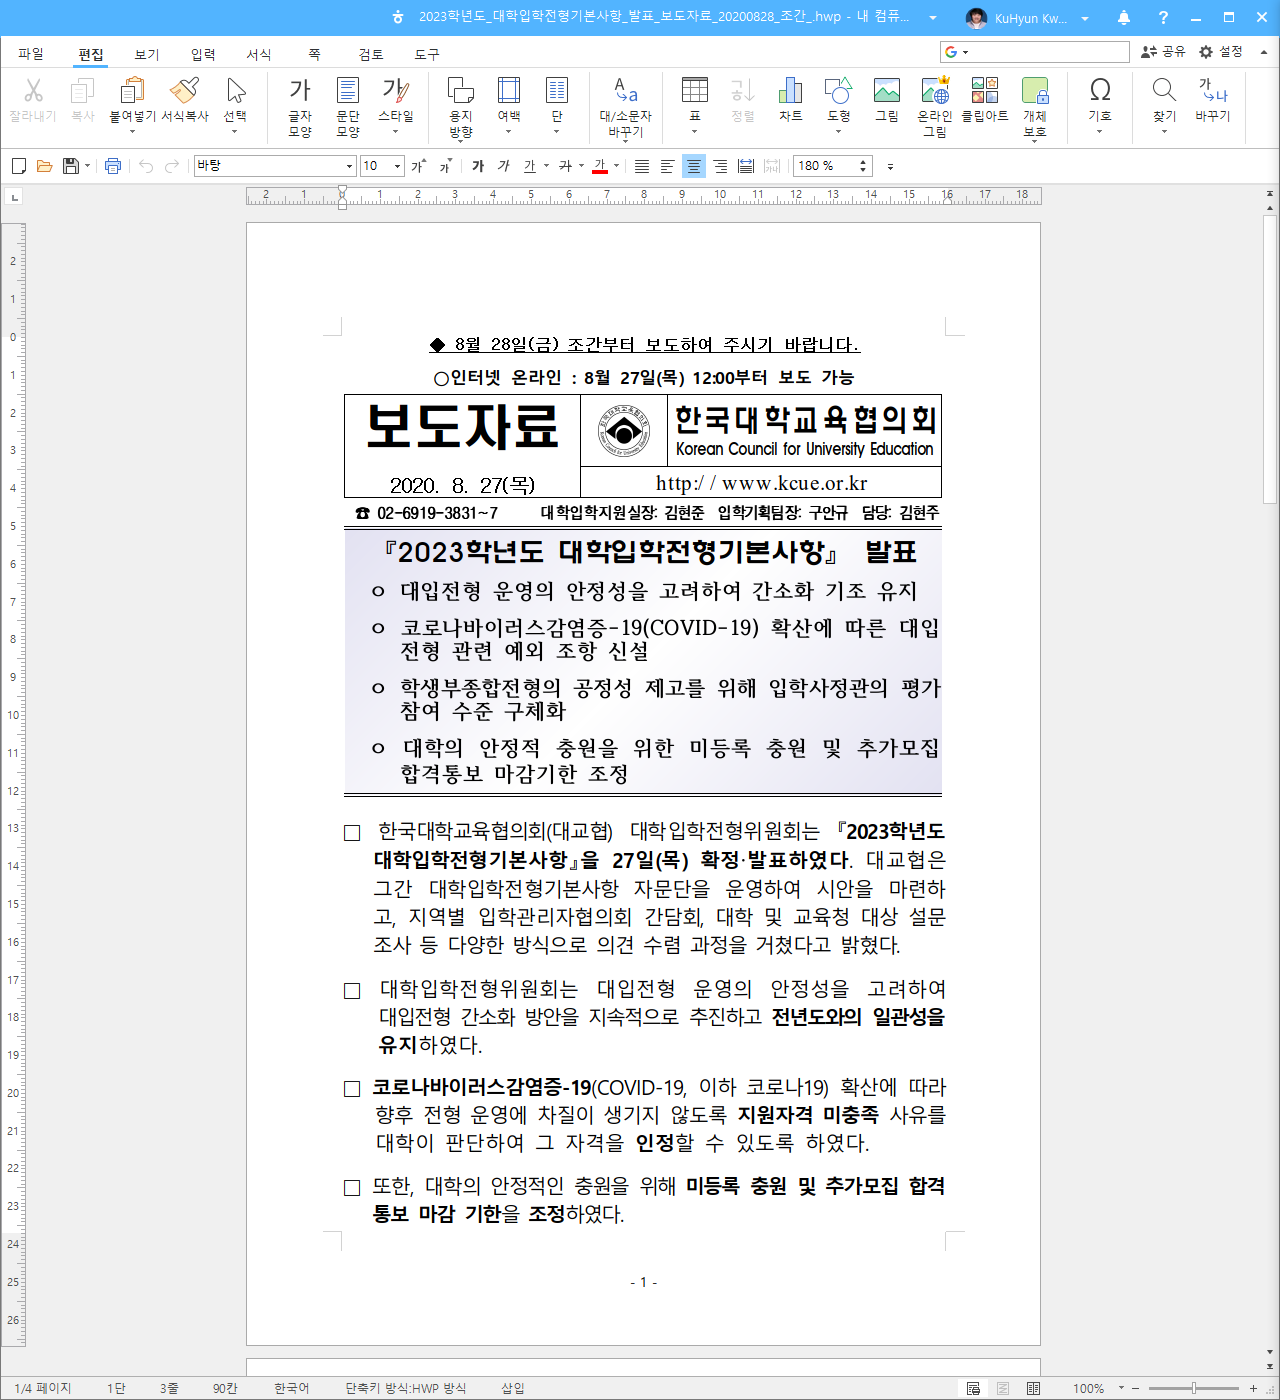Viewport: 1280px width, 1400px height.
Task: Open notifications bell icon in title bar
Action: coord(1124,17)
